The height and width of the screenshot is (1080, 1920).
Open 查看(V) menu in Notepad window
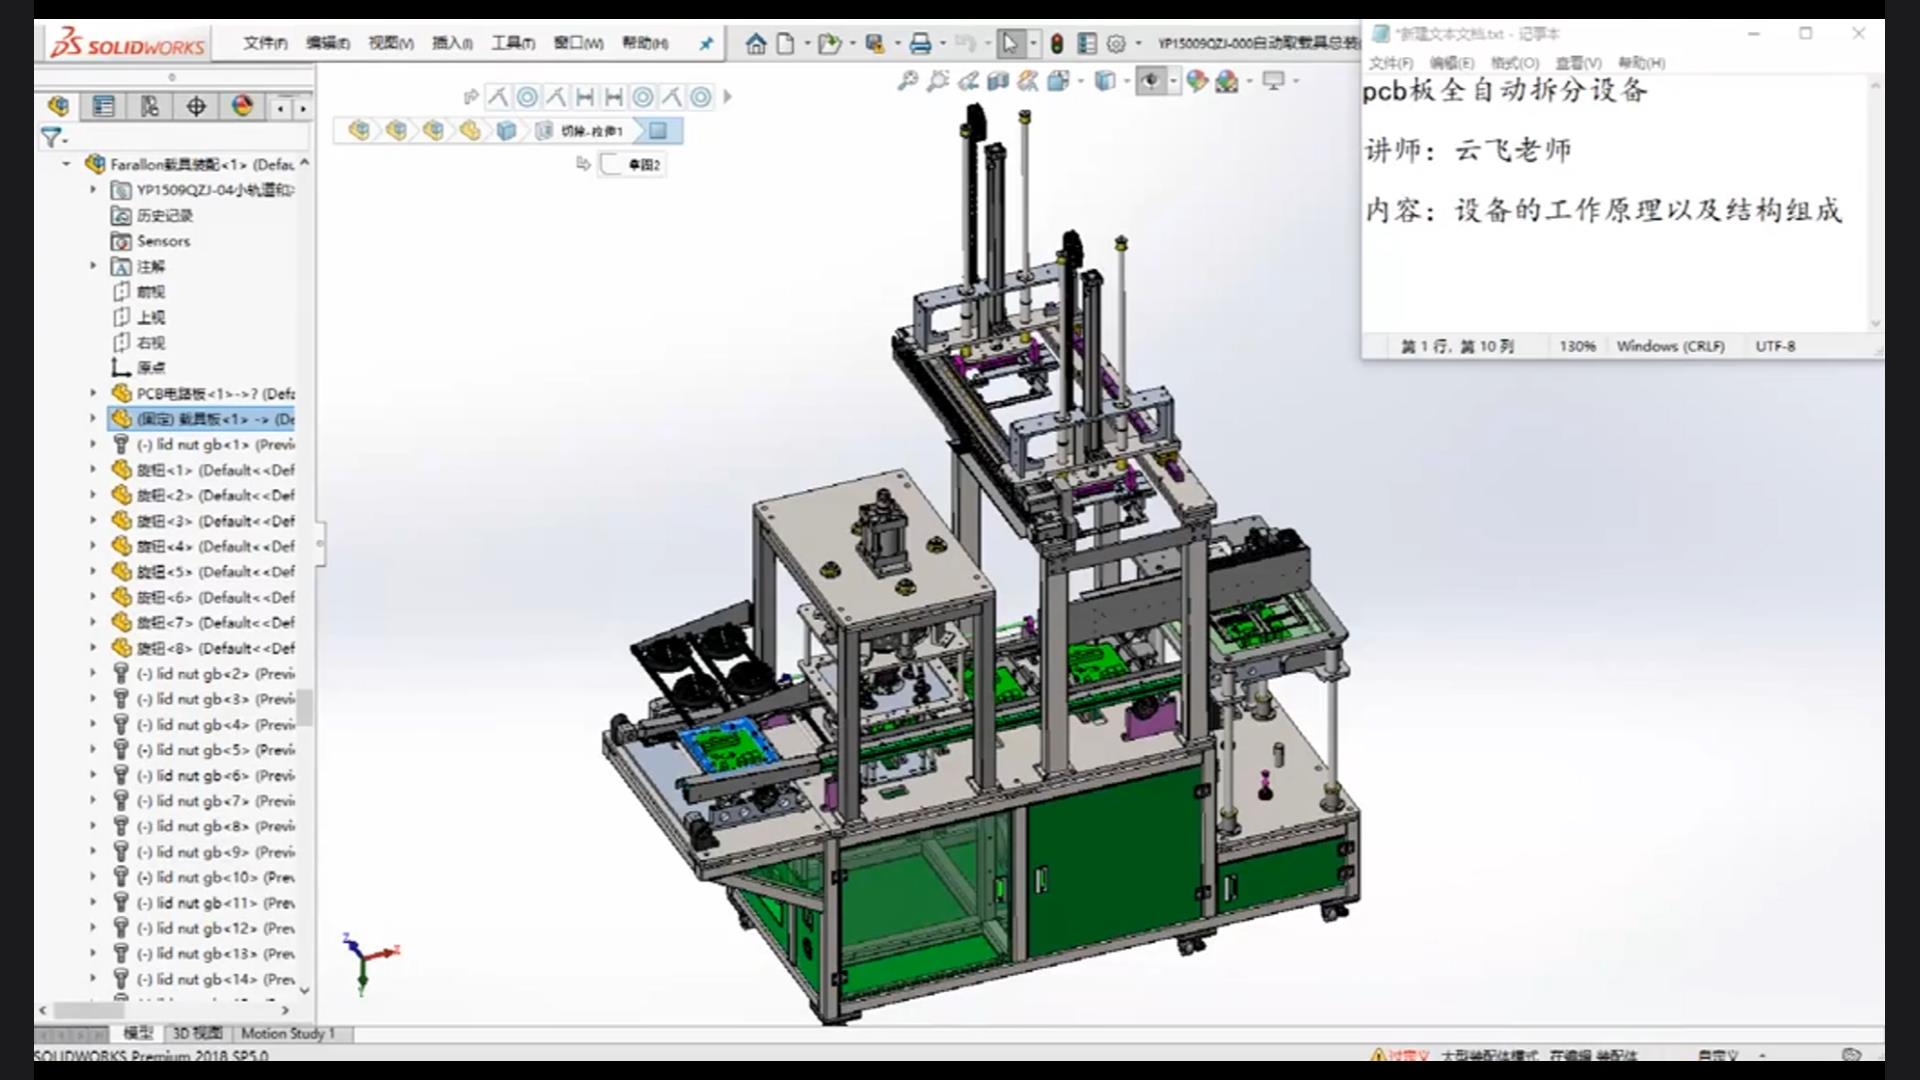click(x=1578, y=63)
